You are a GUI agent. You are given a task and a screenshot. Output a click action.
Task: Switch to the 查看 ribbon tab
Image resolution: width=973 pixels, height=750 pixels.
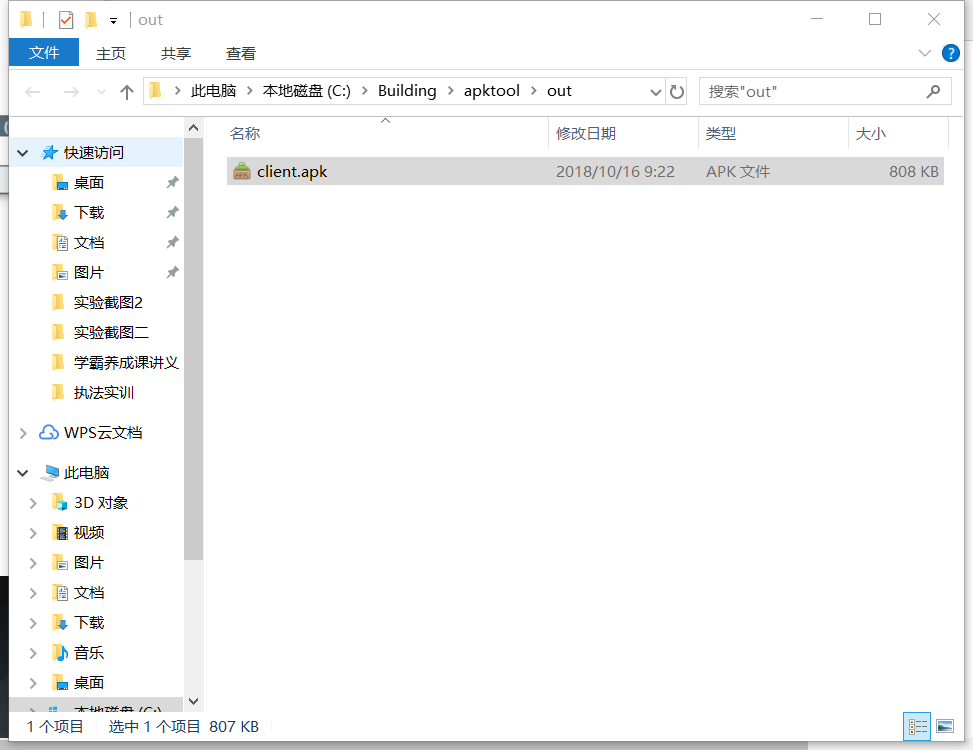241,53
